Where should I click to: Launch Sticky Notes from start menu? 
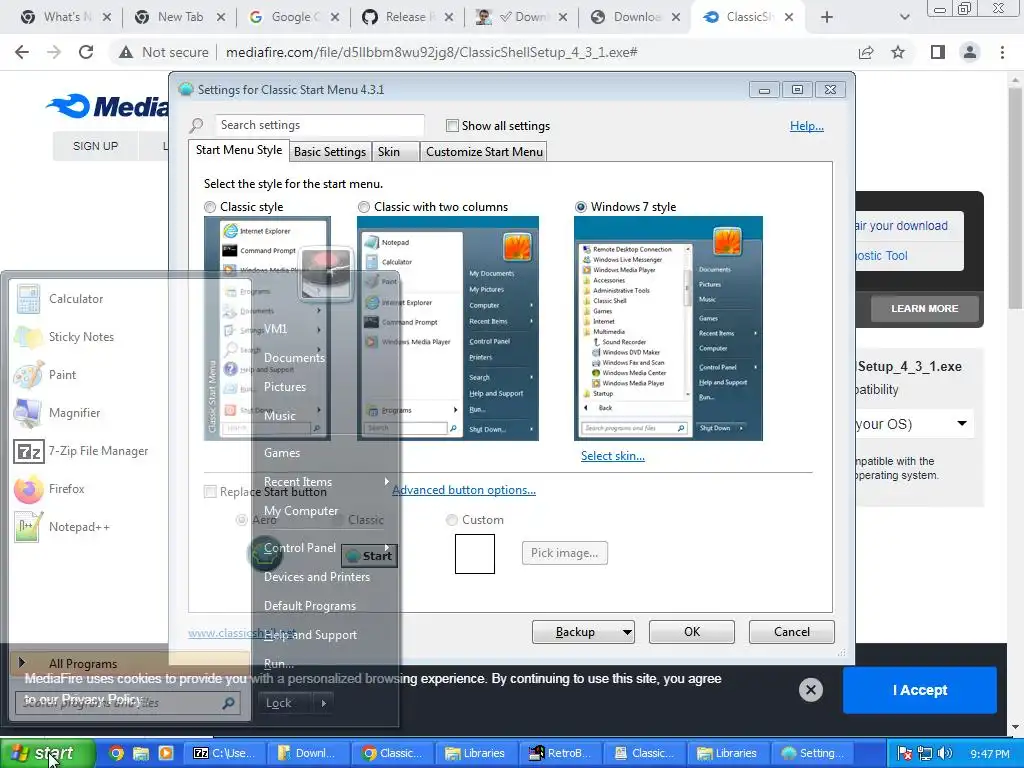coord(81,336)
